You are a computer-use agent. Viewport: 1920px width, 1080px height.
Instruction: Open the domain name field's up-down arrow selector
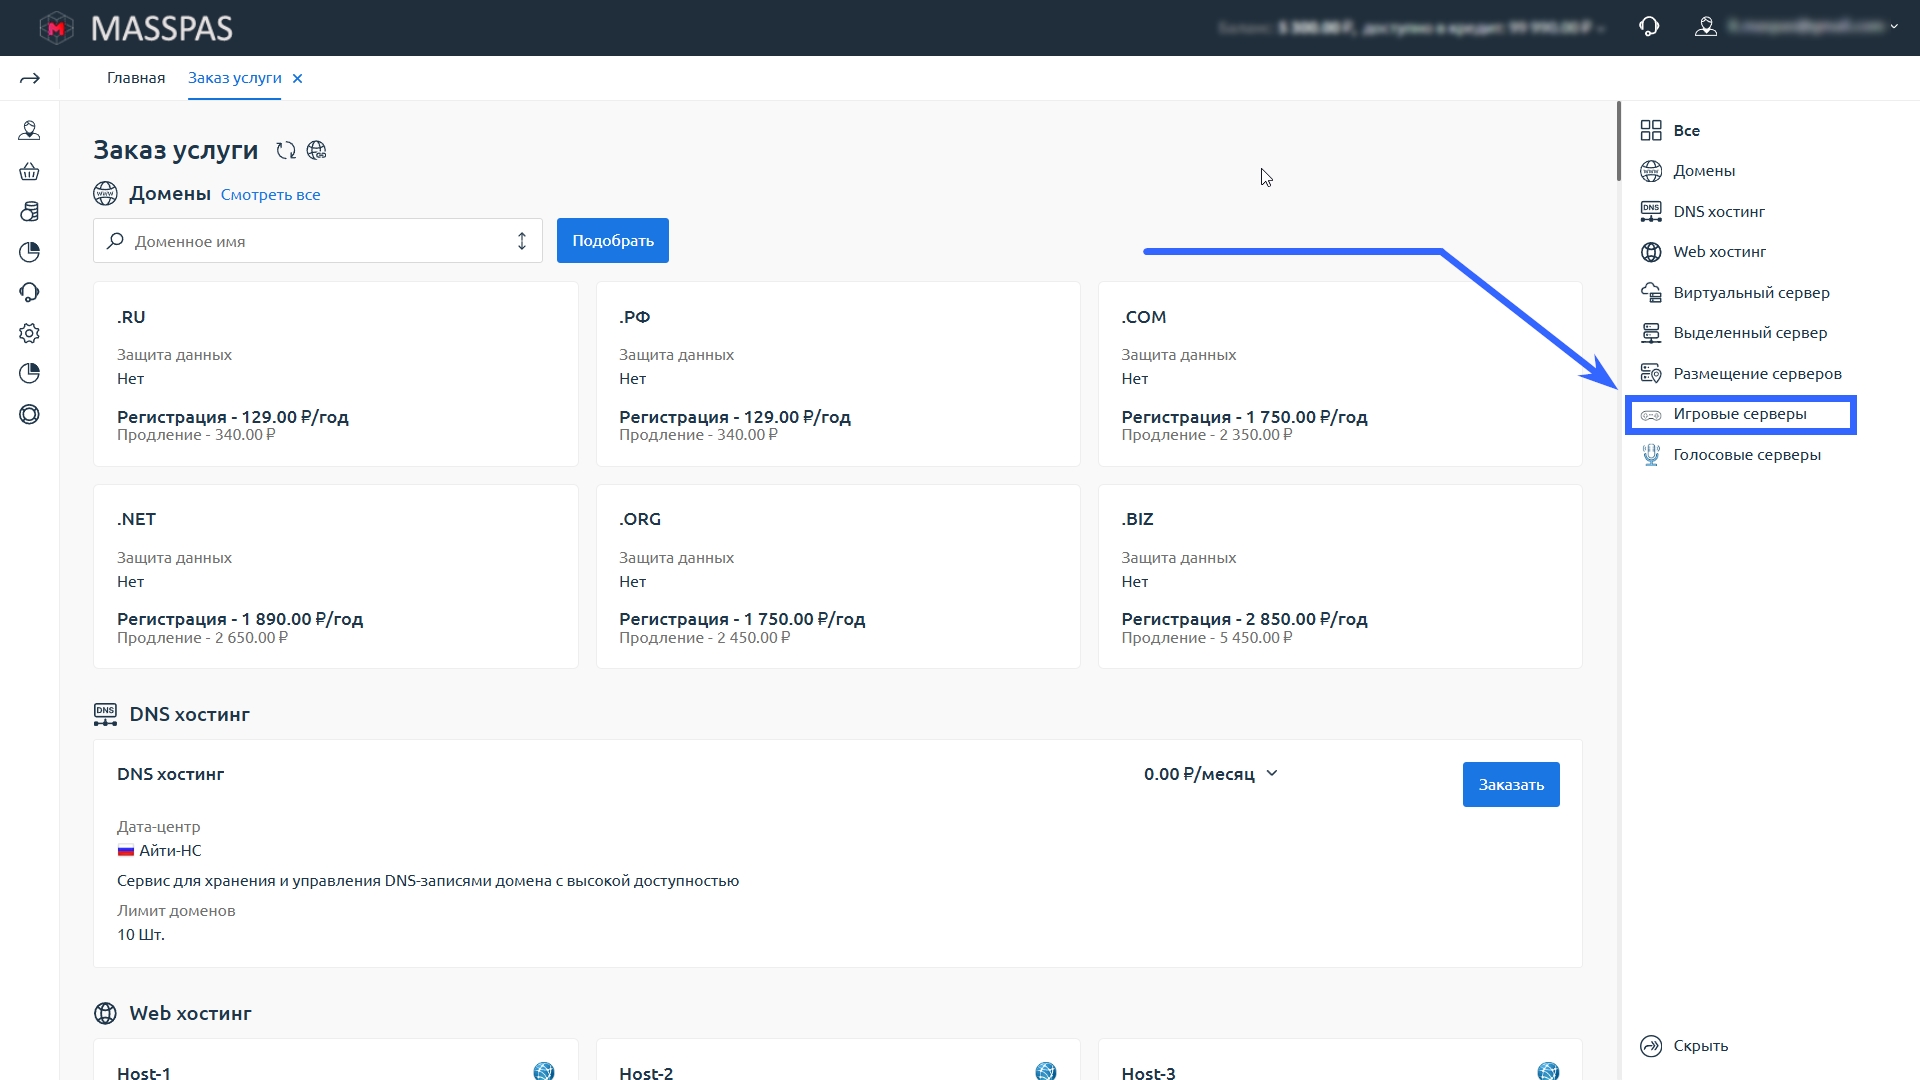(521, 241)
